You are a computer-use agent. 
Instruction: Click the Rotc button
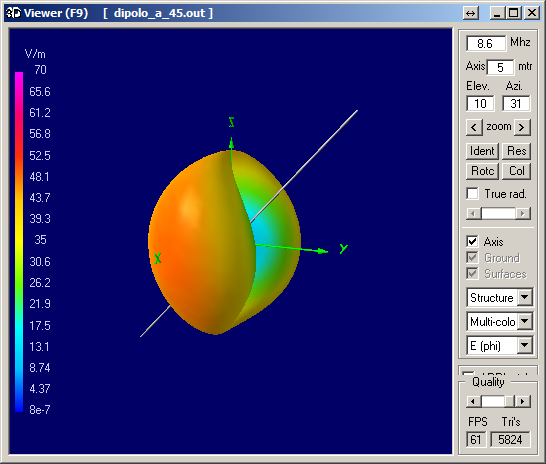click(482, 171)
